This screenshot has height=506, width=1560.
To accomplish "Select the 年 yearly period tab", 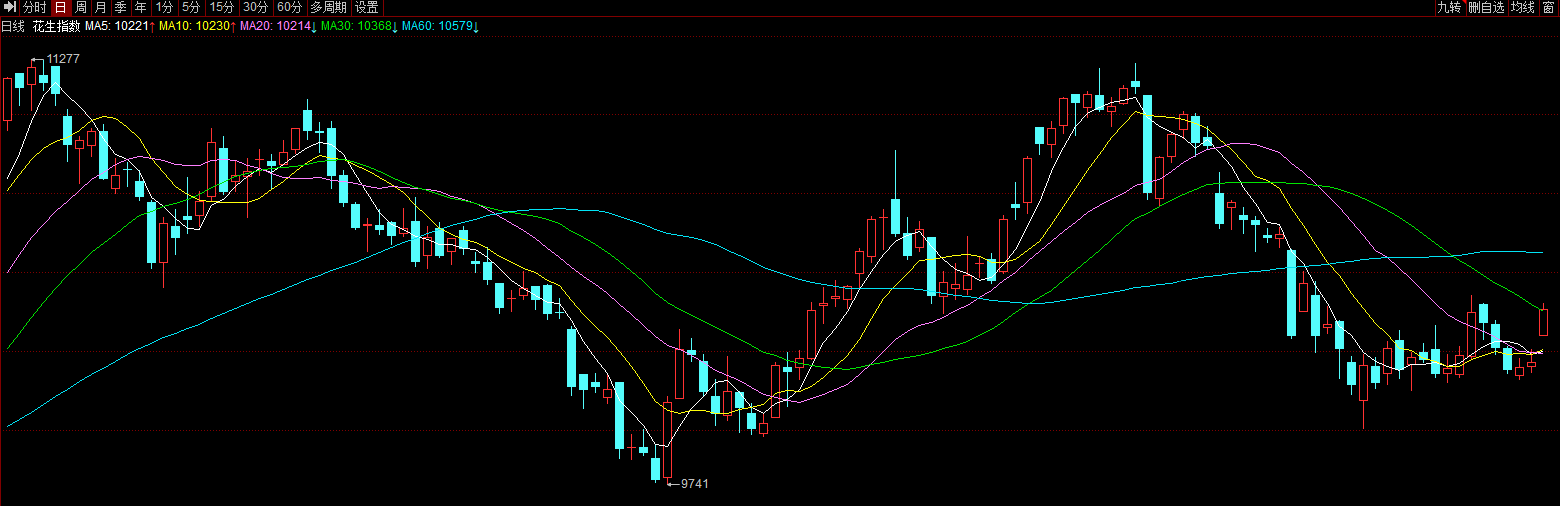I will [141, 7].
